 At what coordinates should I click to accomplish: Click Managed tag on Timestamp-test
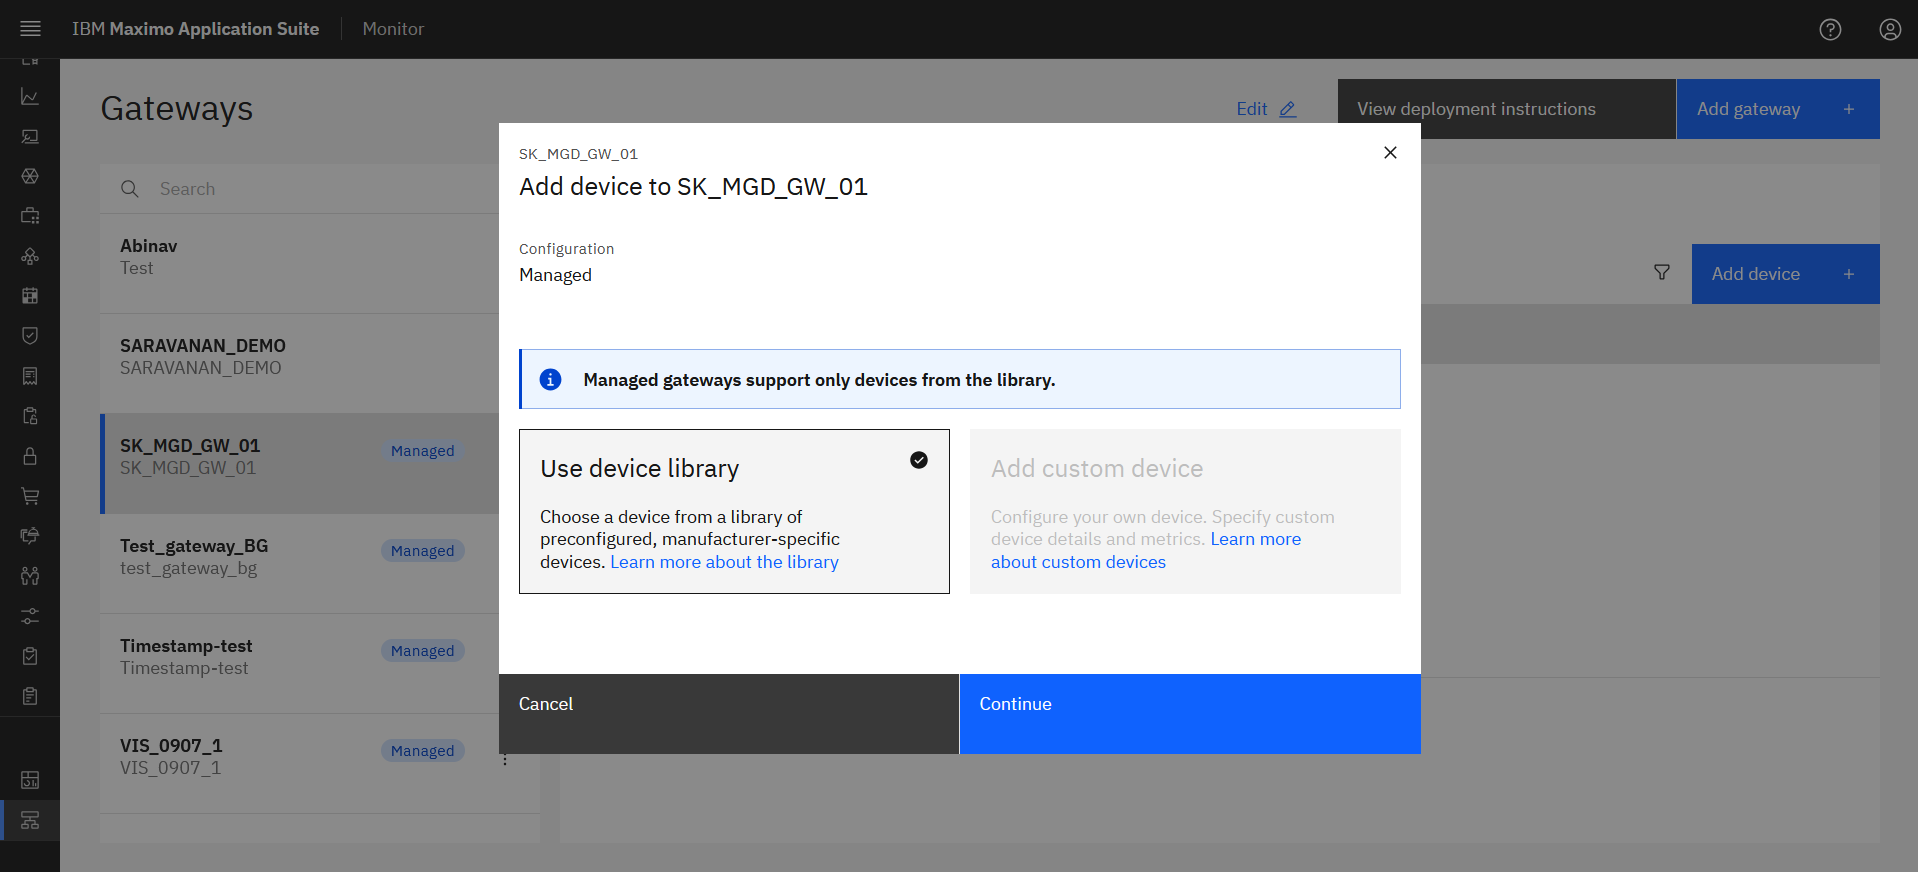point(422,651)
